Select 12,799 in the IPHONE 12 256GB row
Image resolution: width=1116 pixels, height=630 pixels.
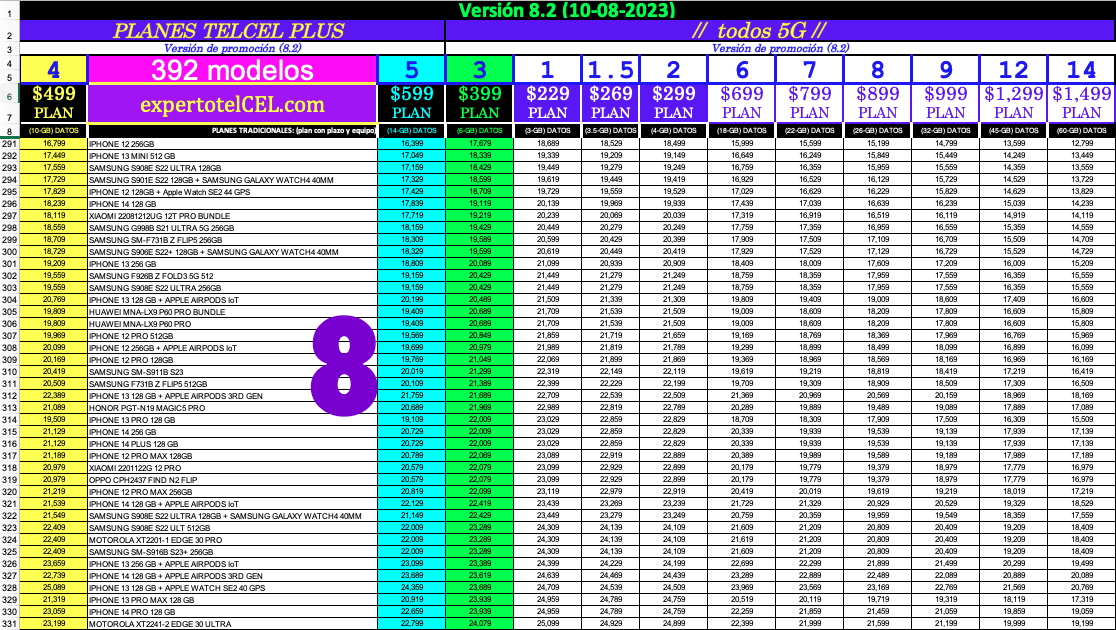[x=1081, y=144]
